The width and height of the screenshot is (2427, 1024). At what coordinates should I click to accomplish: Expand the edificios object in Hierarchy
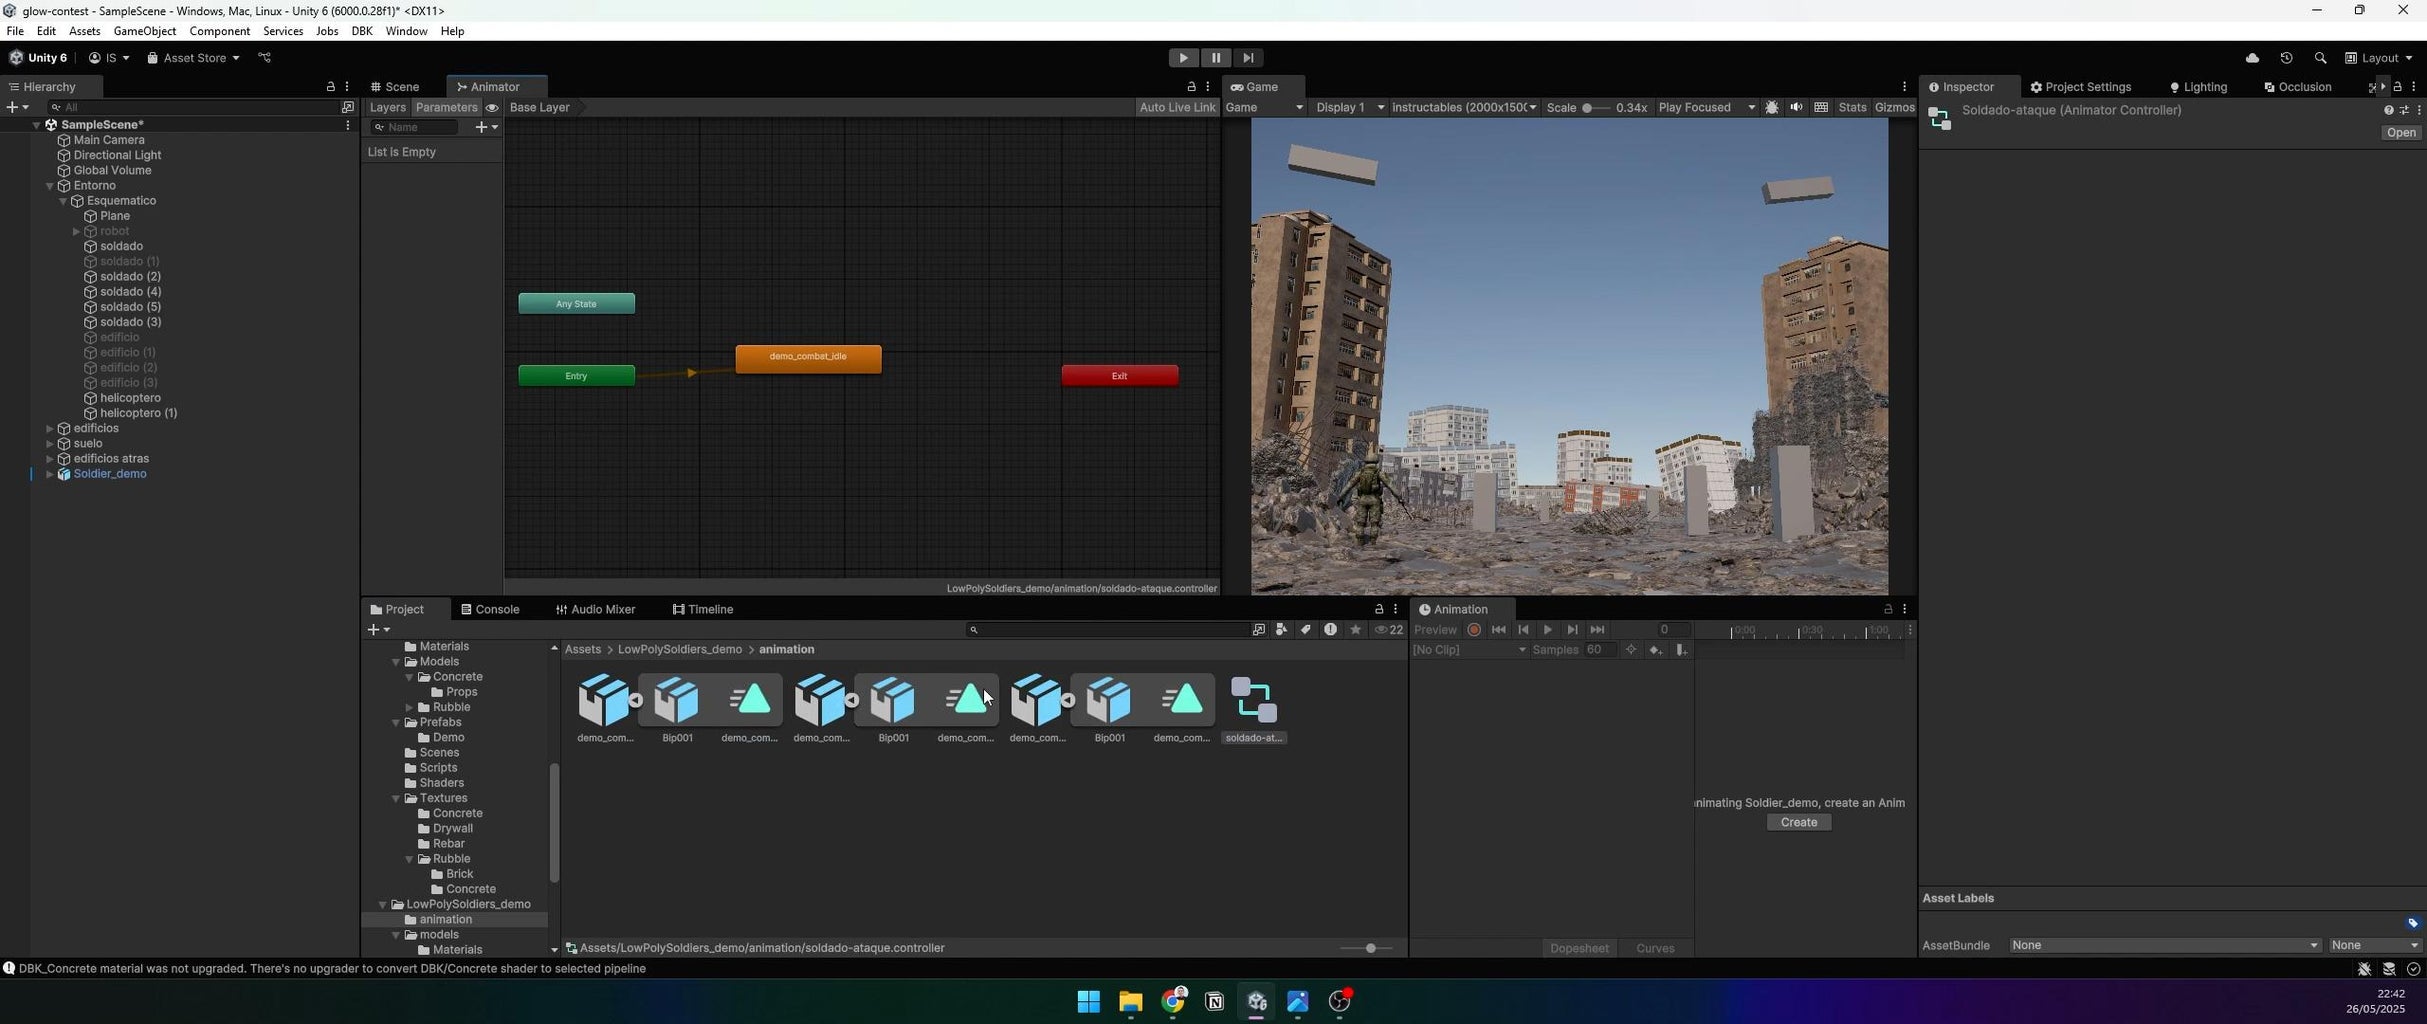tap(50, 429)
